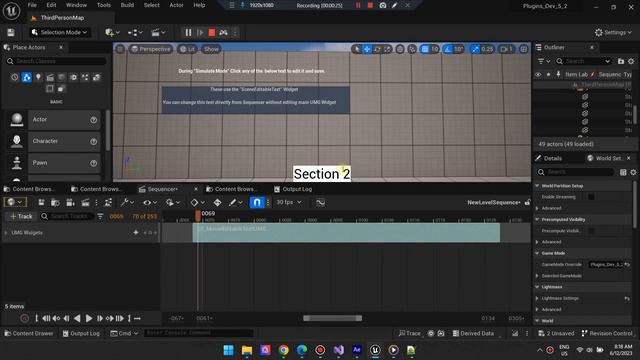Activate the viewport select arrow tool
Screen dimensions: 640x360
pyautogui.click(x=357, y=49)
